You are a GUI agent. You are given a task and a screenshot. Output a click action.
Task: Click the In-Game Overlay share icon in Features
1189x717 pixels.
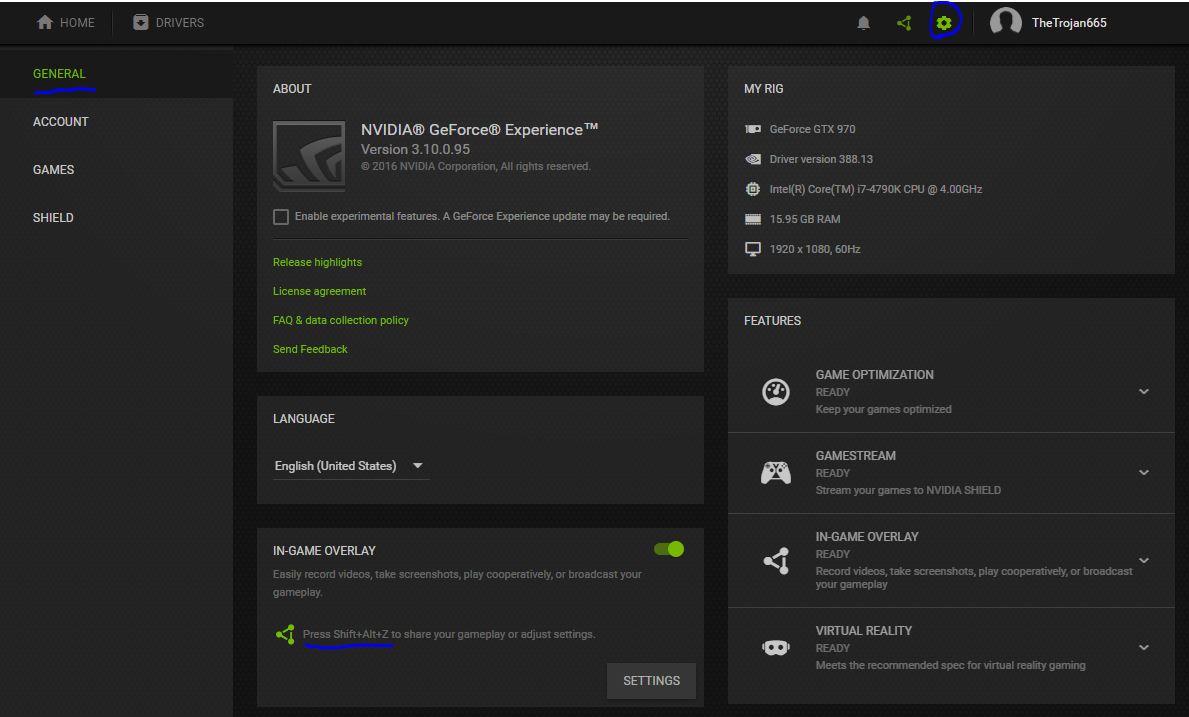point(776,561)
